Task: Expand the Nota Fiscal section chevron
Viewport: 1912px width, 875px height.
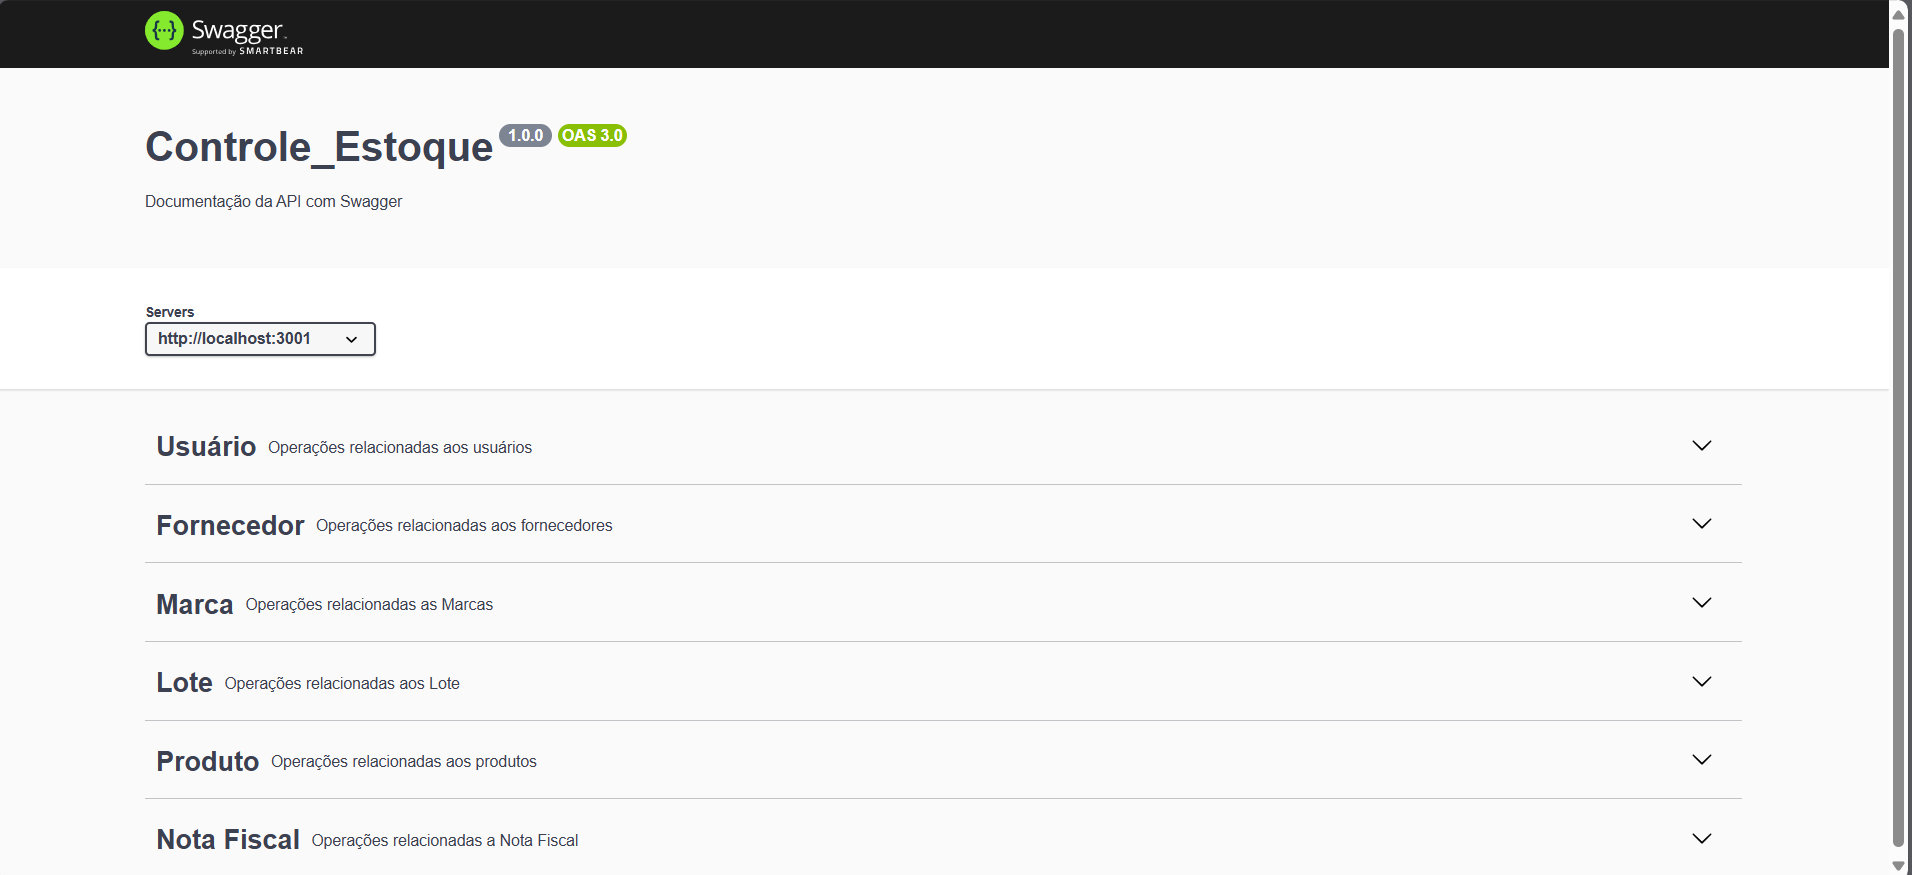Action: 1701,839
